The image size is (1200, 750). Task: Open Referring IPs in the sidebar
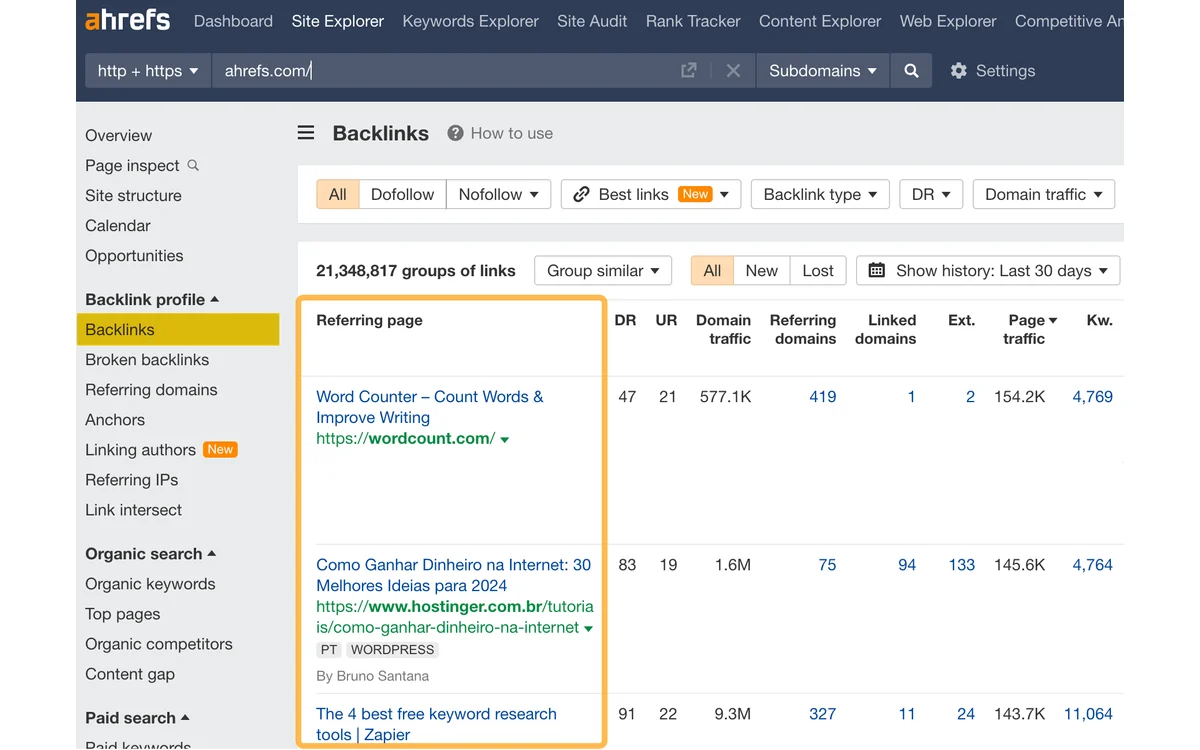[x=132, y=479]
